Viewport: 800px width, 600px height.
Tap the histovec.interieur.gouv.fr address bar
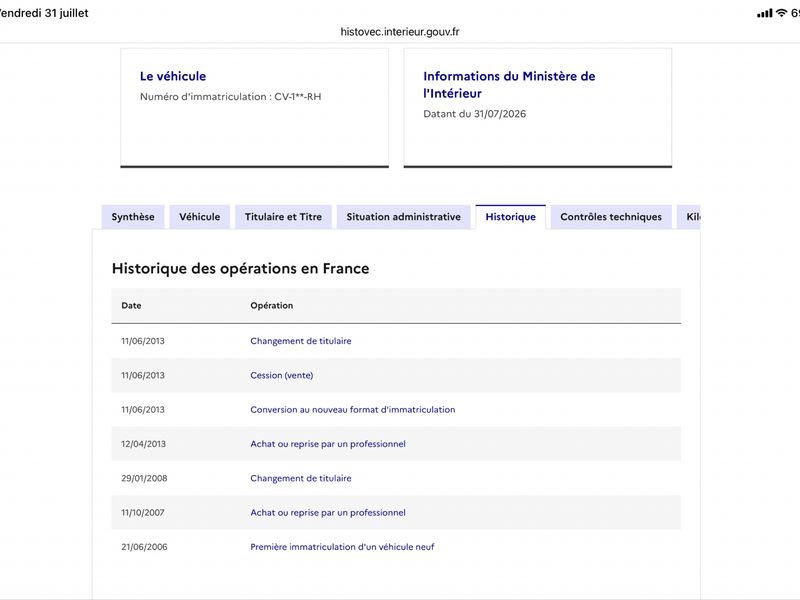pos(400,32)
